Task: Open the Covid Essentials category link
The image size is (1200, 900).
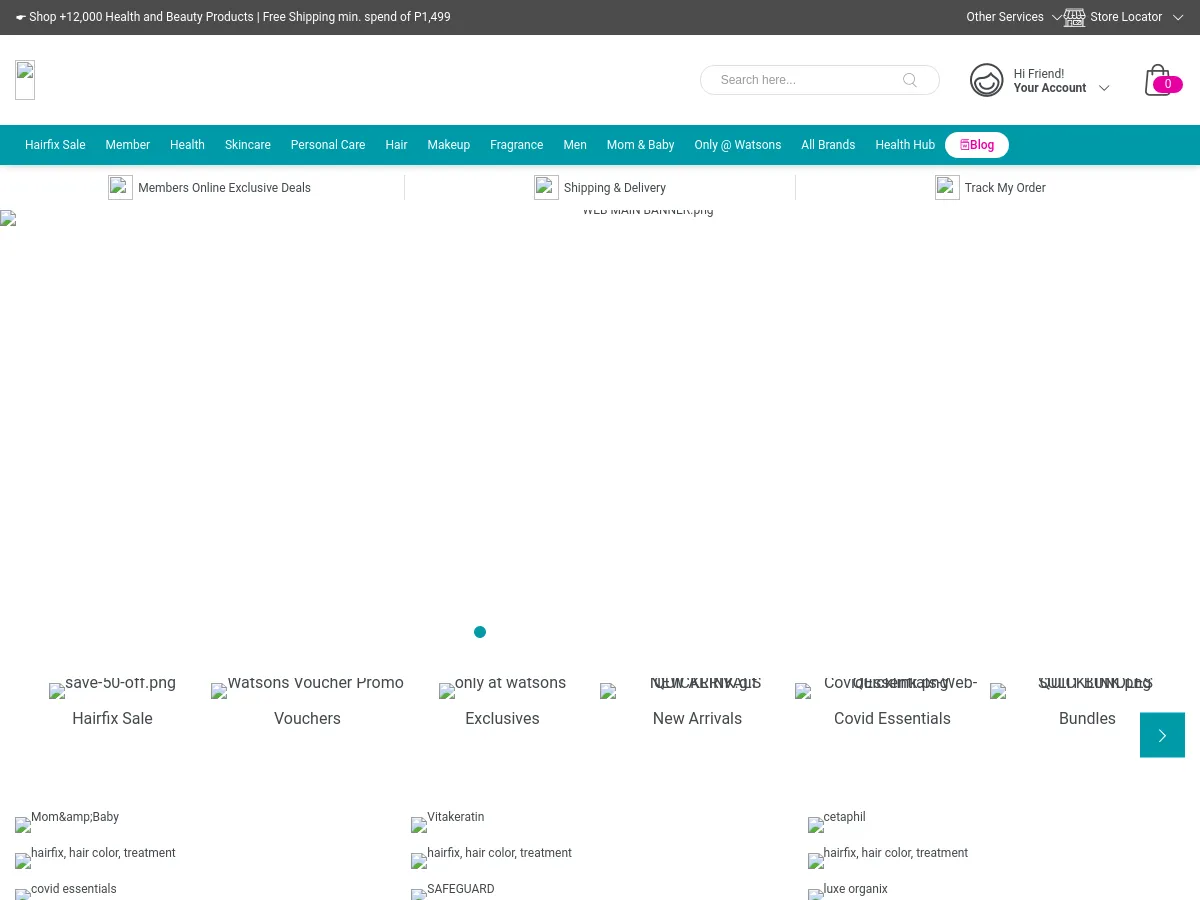Action: (x=892, y=718)
